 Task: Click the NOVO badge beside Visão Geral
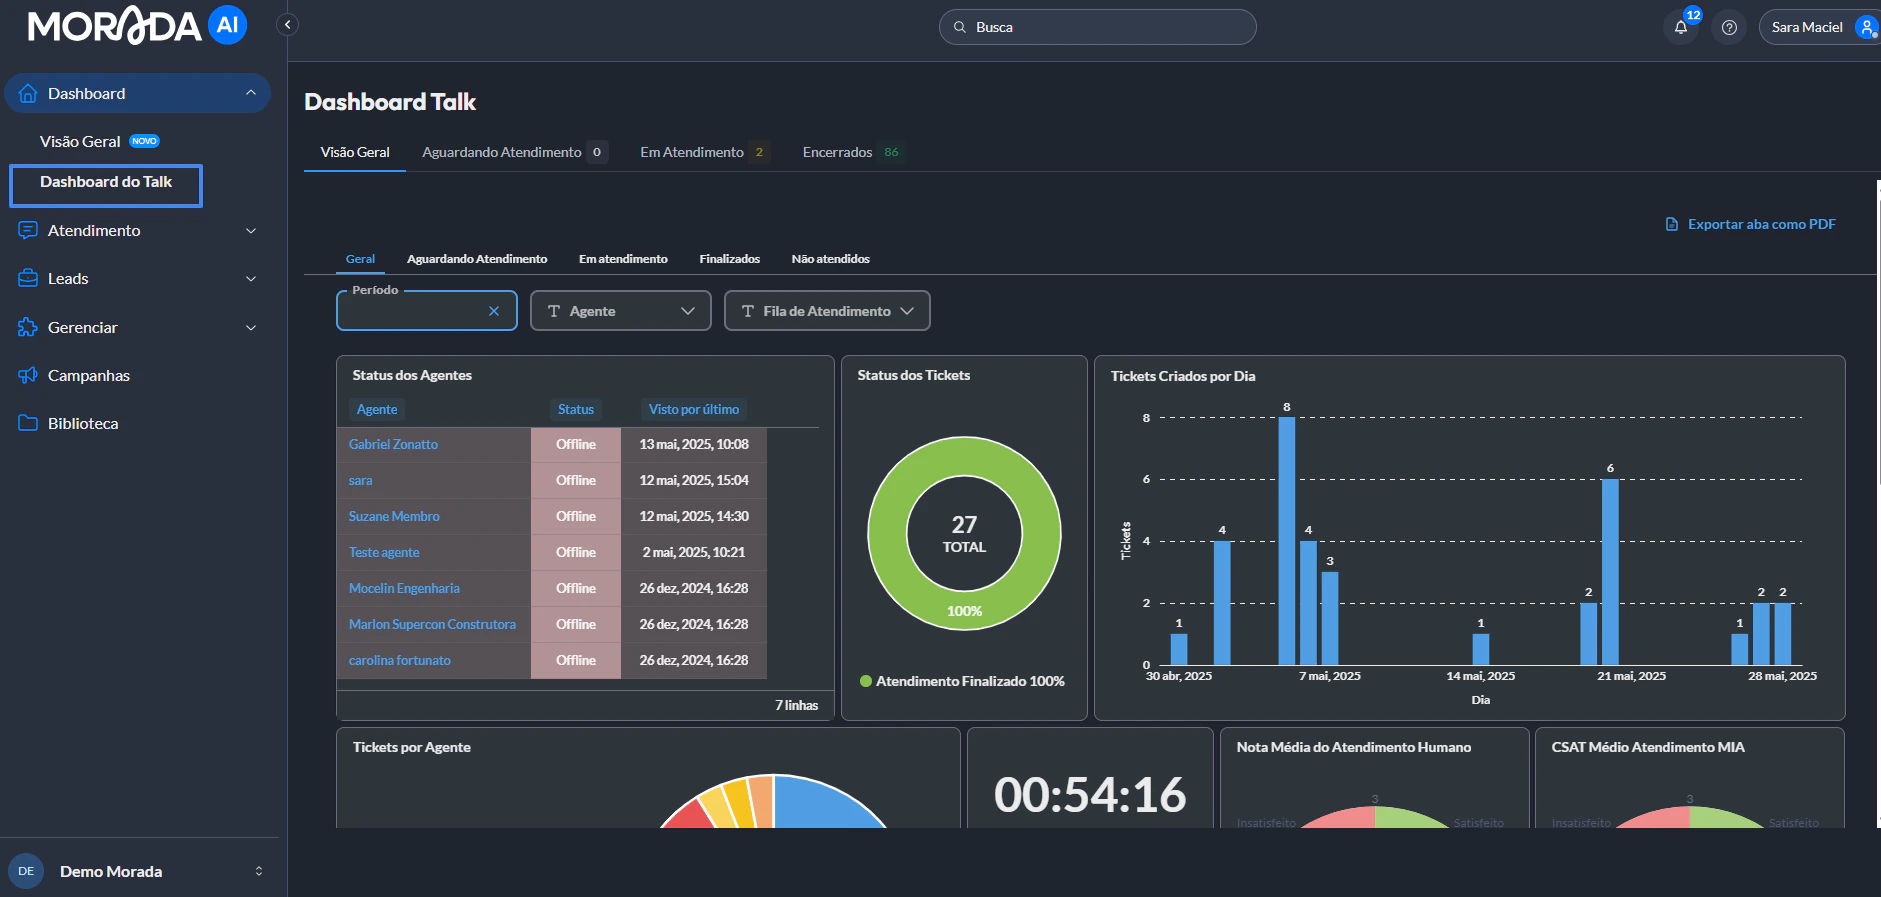point(145,141)
